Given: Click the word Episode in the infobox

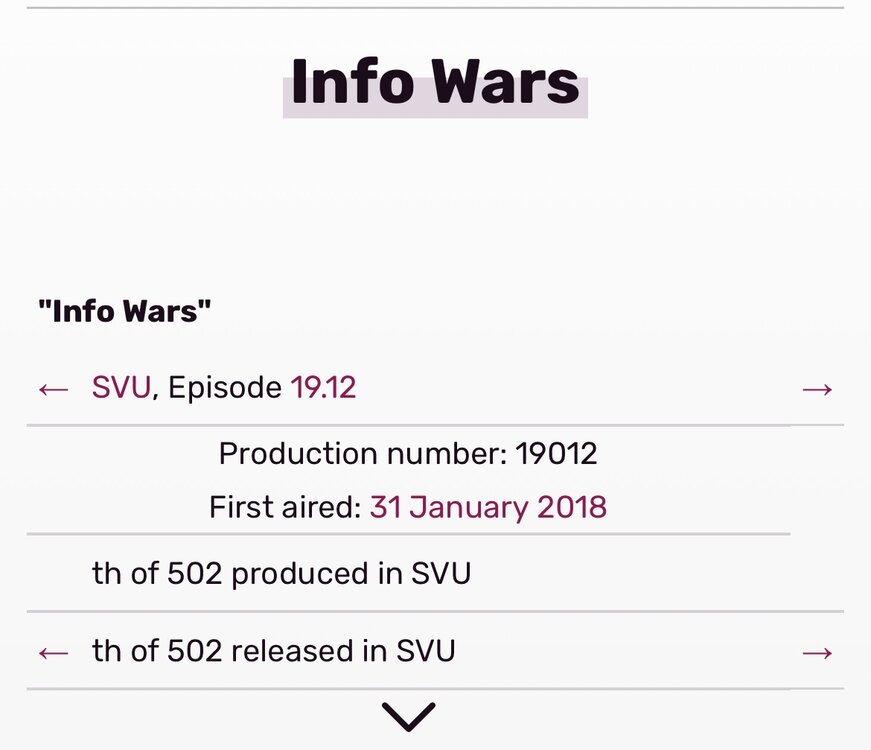Looking at the screenshot, I should click(224, 388).
